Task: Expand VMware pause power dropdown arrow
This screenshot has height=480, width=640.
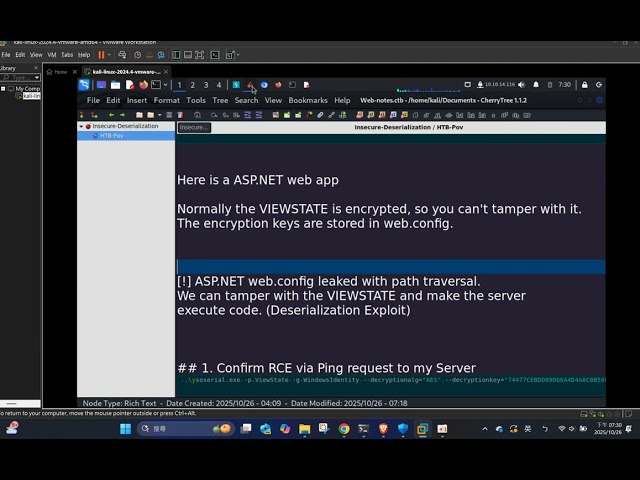Action: (109, 55)
